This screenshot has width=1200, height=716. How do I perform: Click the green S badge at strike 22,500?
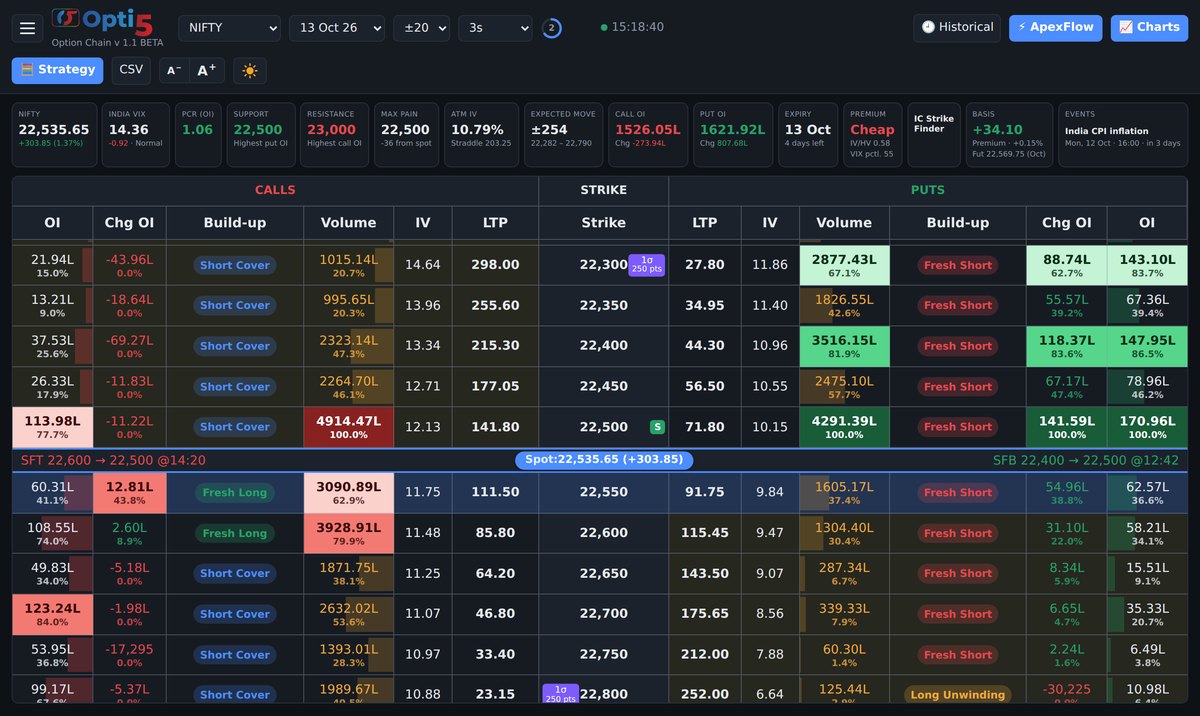657,427
